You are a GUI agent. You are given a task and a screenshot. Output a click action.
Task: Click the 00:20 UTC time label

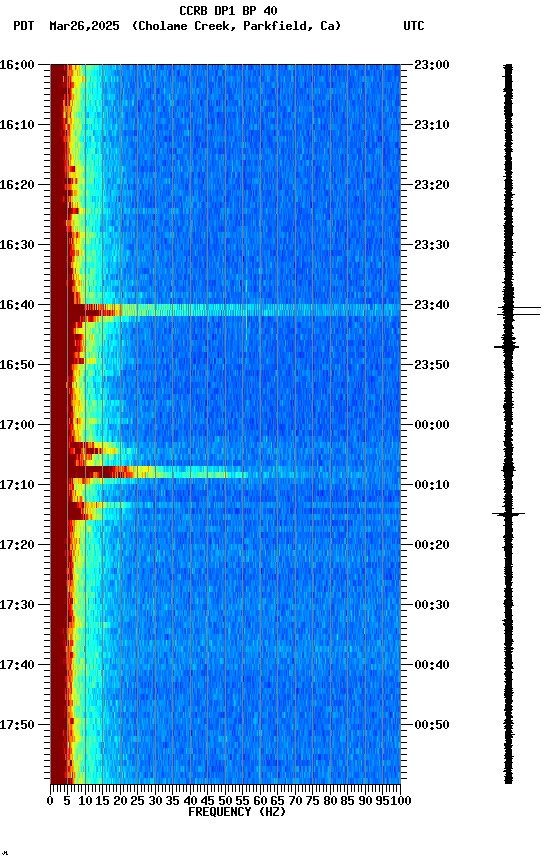(432, 546)
